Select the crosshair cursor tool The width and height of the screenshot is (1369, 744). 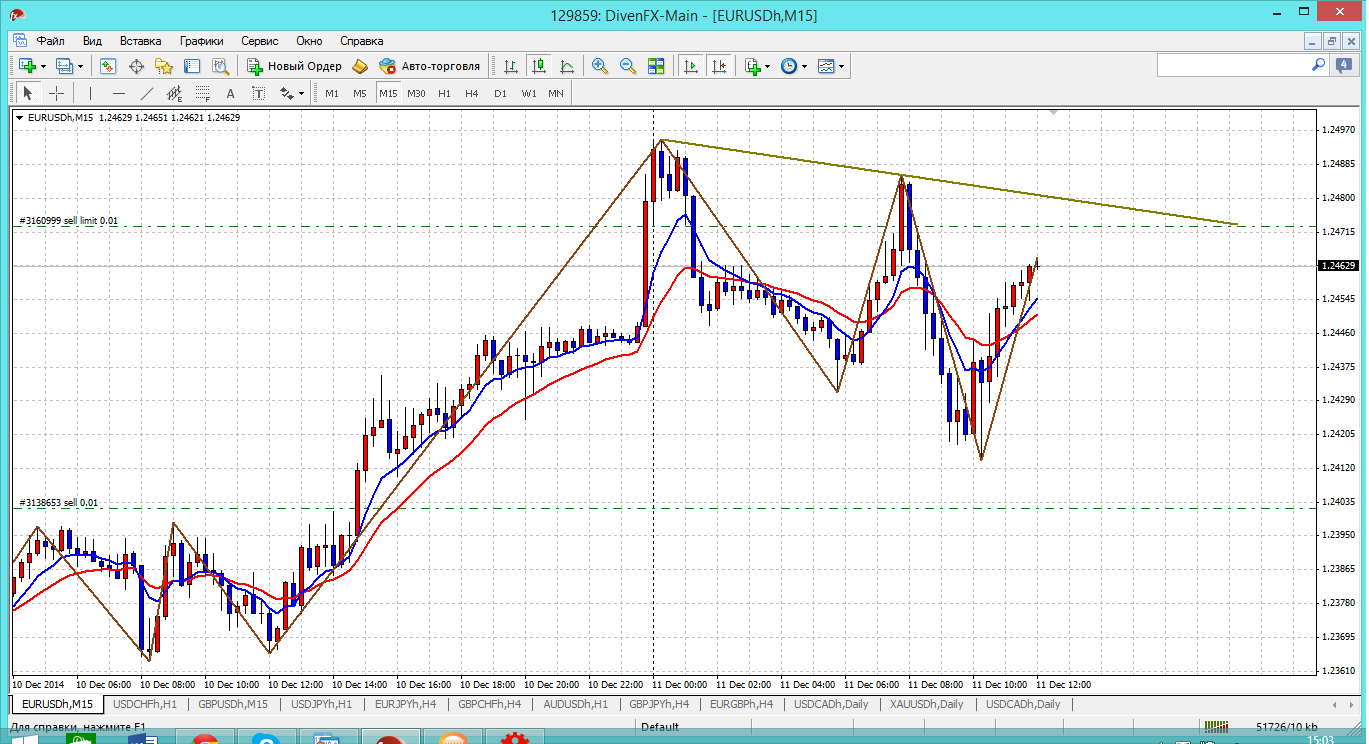pos(57,93)
